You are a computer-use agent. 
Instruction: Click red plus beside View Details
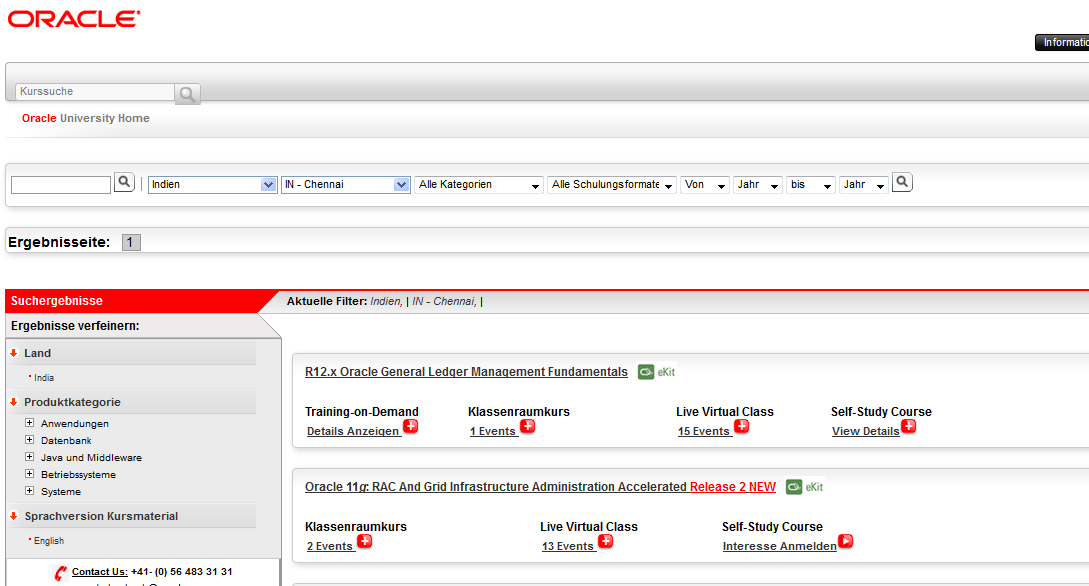pos(908,426)
